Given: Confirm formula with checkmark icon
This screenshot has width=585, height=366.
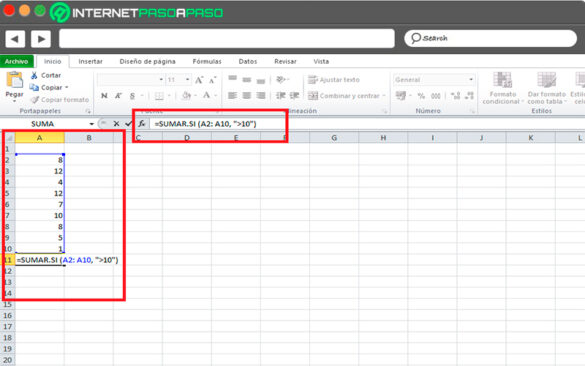Looking at the screenshot, I should (x=128, y=123).
